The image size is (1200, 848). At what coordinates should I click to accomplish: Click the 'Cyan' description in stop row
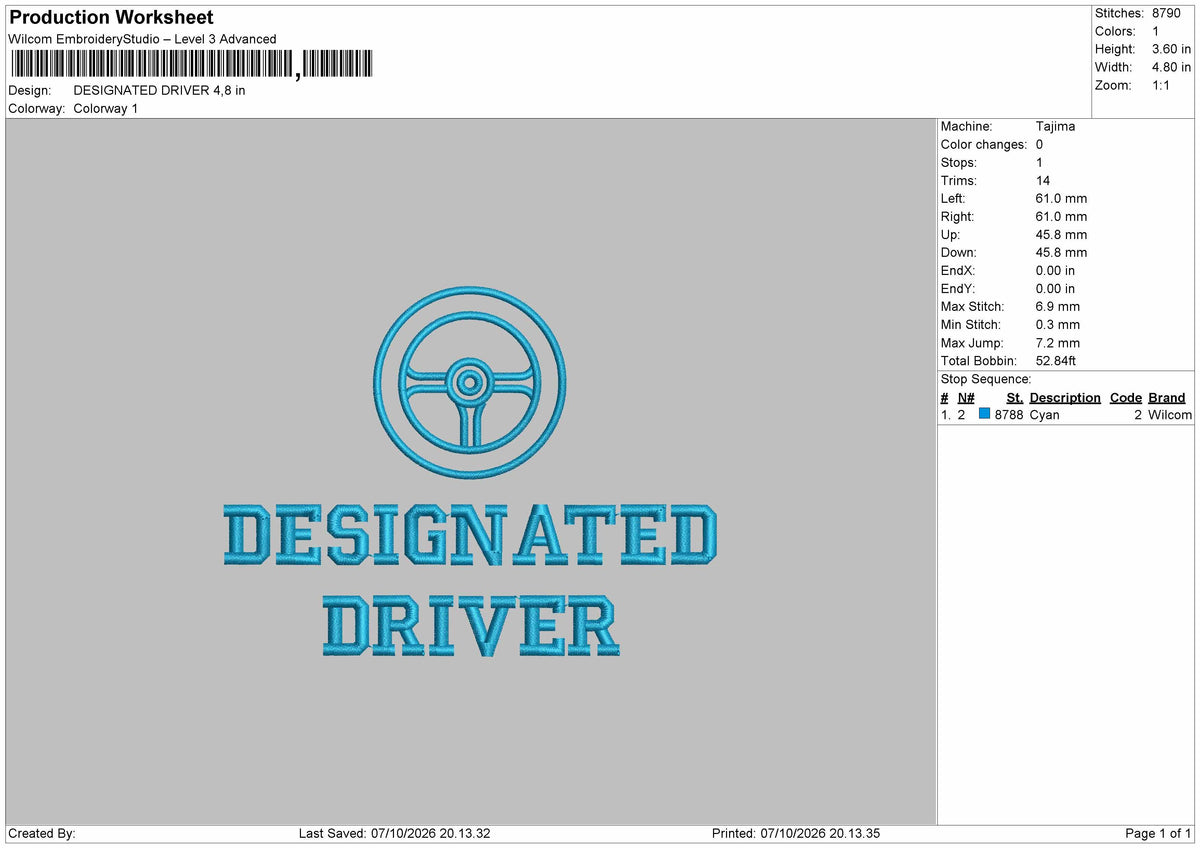coord(1045,414)
